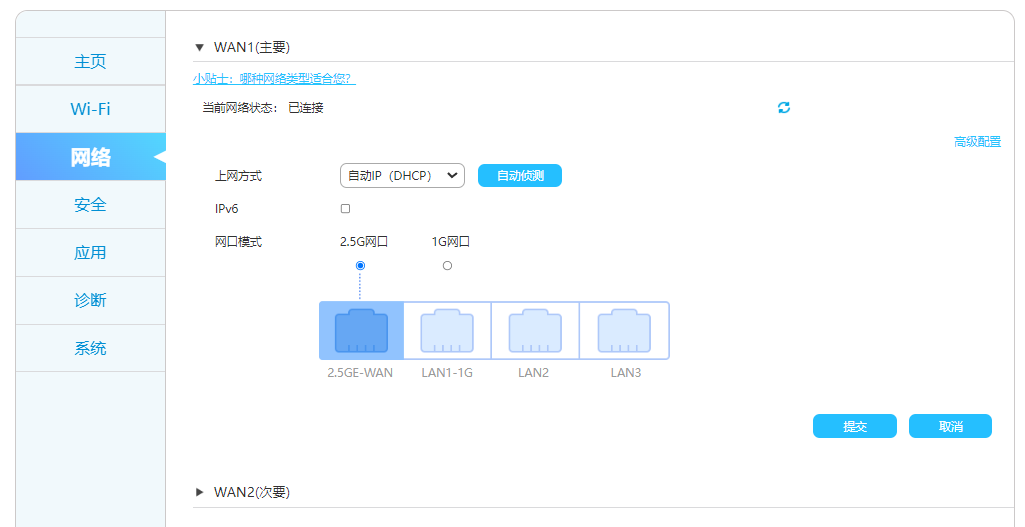1025x527 pixels.
Task: Open the Wi-Fi menu
Action: (x=90, y=109)
